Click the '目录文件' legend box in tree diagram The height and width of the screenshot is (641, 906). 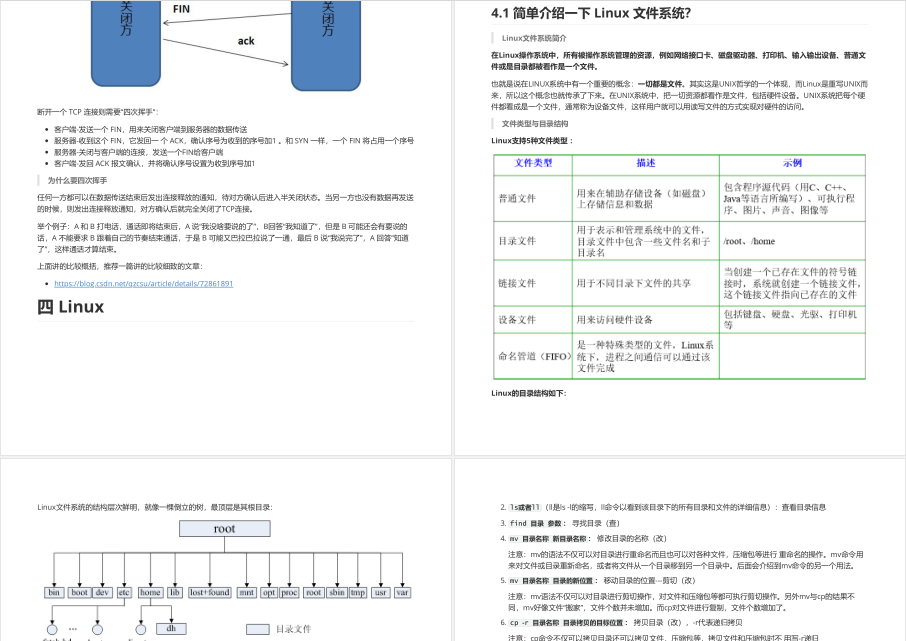pos(258,629)
